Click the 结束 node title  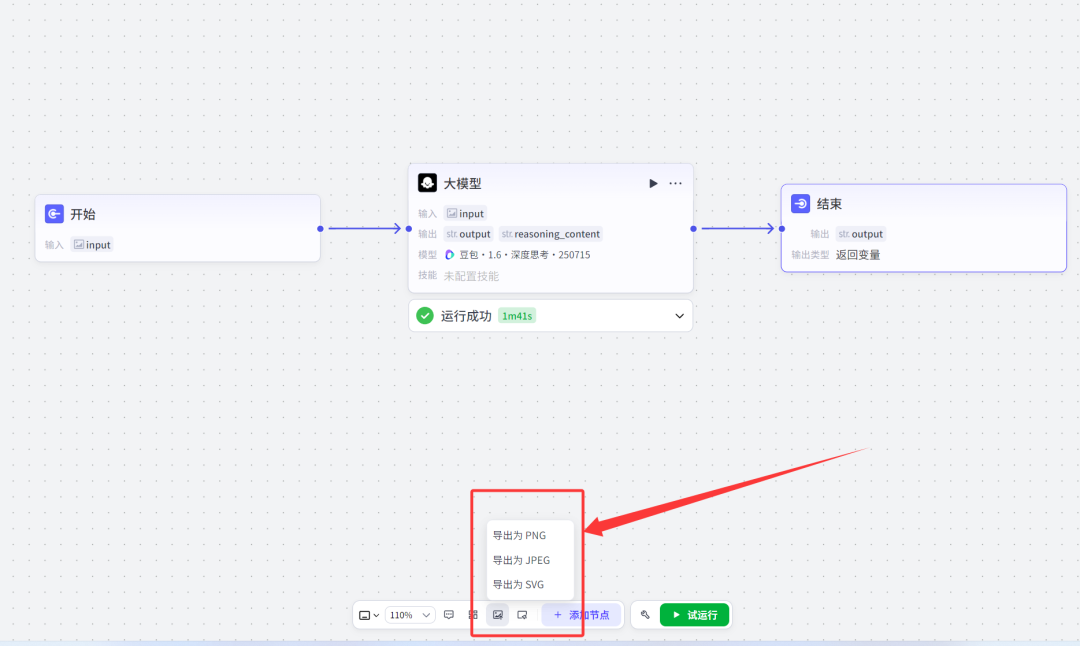829,204
